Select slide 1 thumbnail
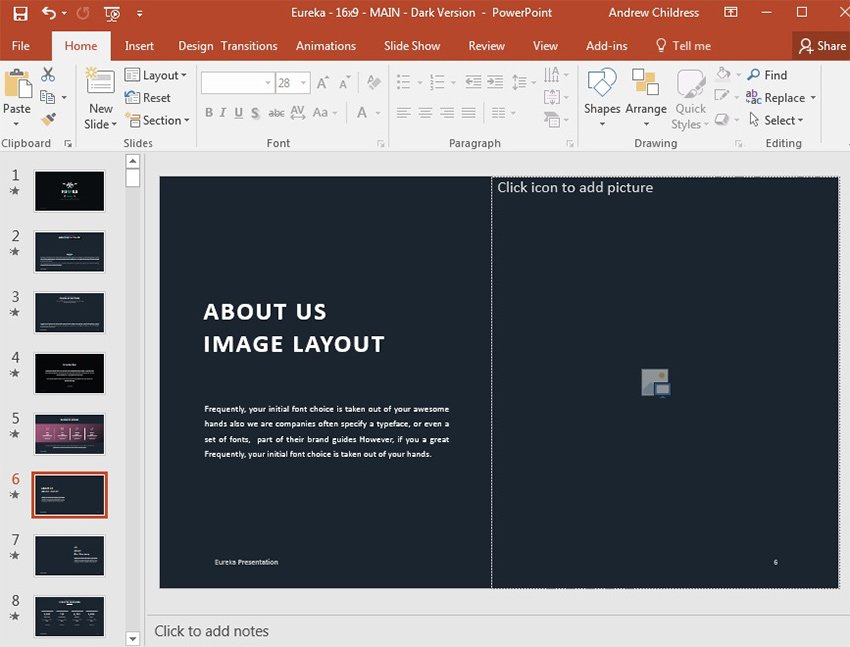Image resolution: width=850 pixels, height=647 pixels. [x=69, y=191]
